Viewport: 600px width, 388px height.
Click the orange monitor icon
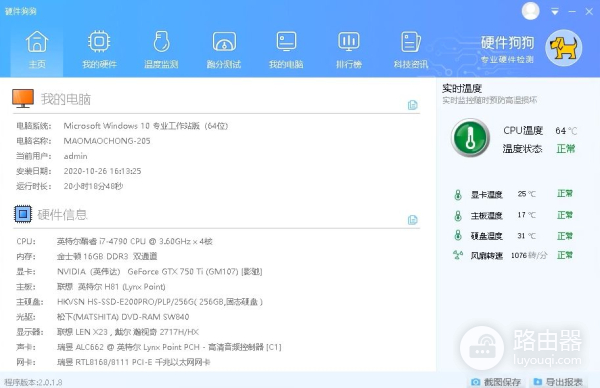(23, 99)
